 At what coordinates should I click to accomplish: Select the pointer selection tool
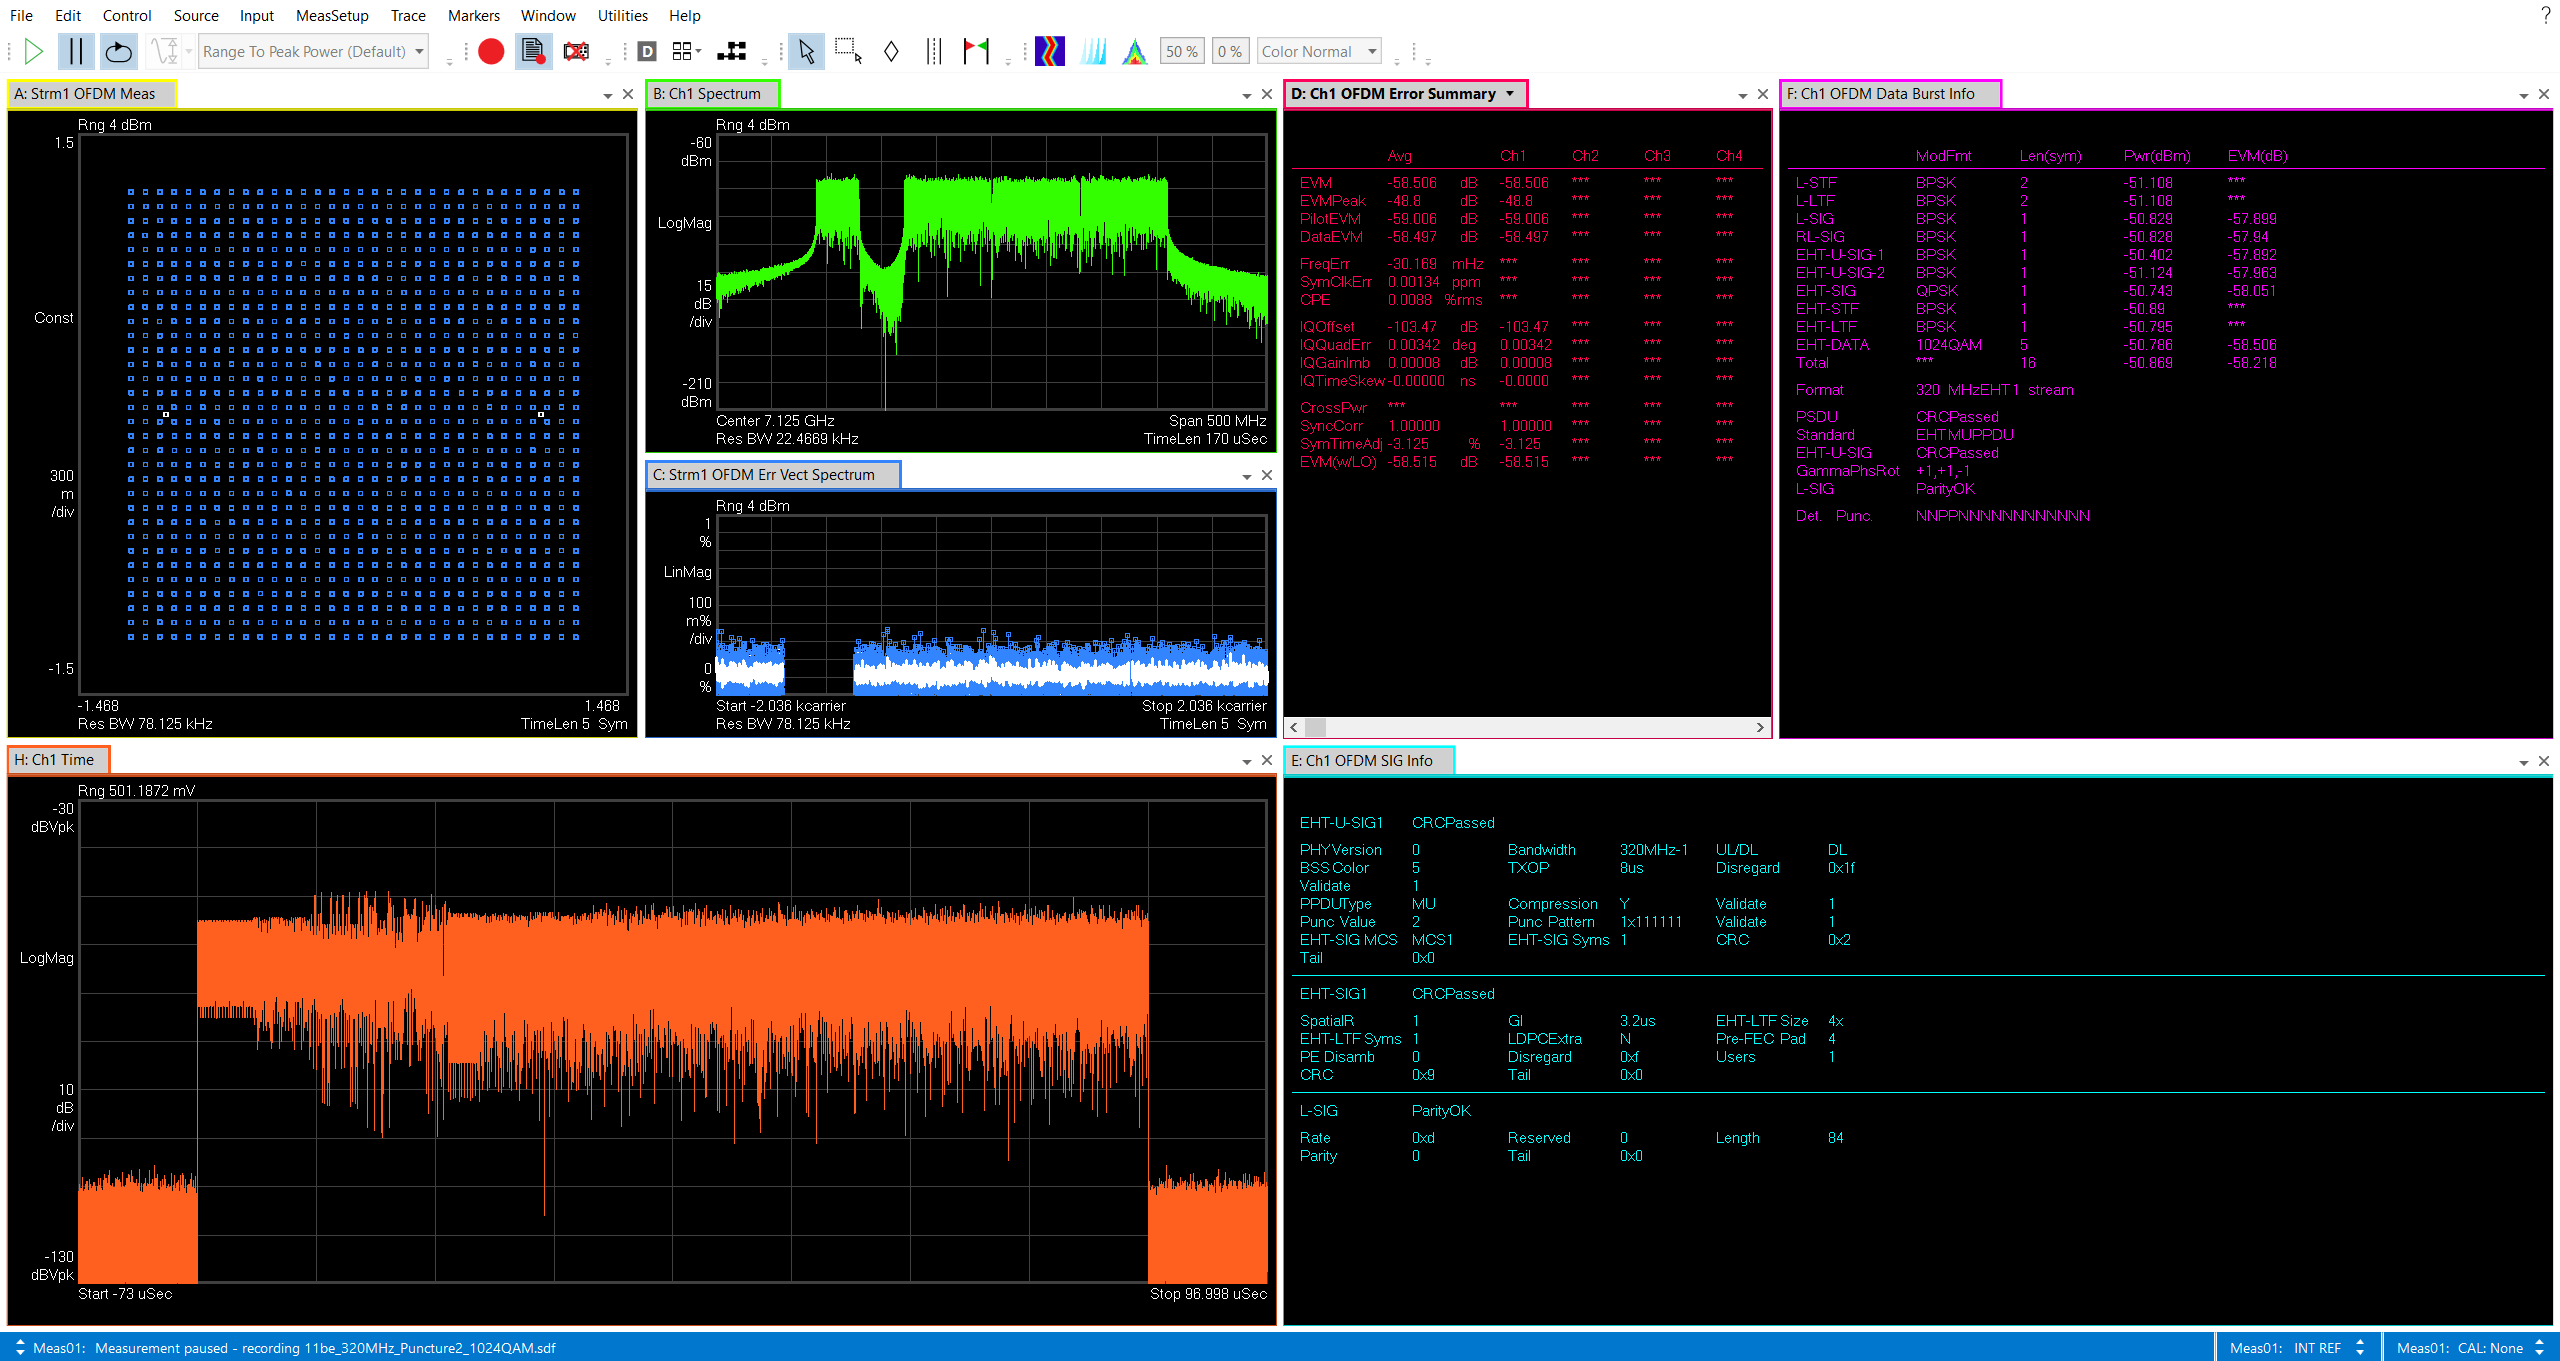click(806, 51)
